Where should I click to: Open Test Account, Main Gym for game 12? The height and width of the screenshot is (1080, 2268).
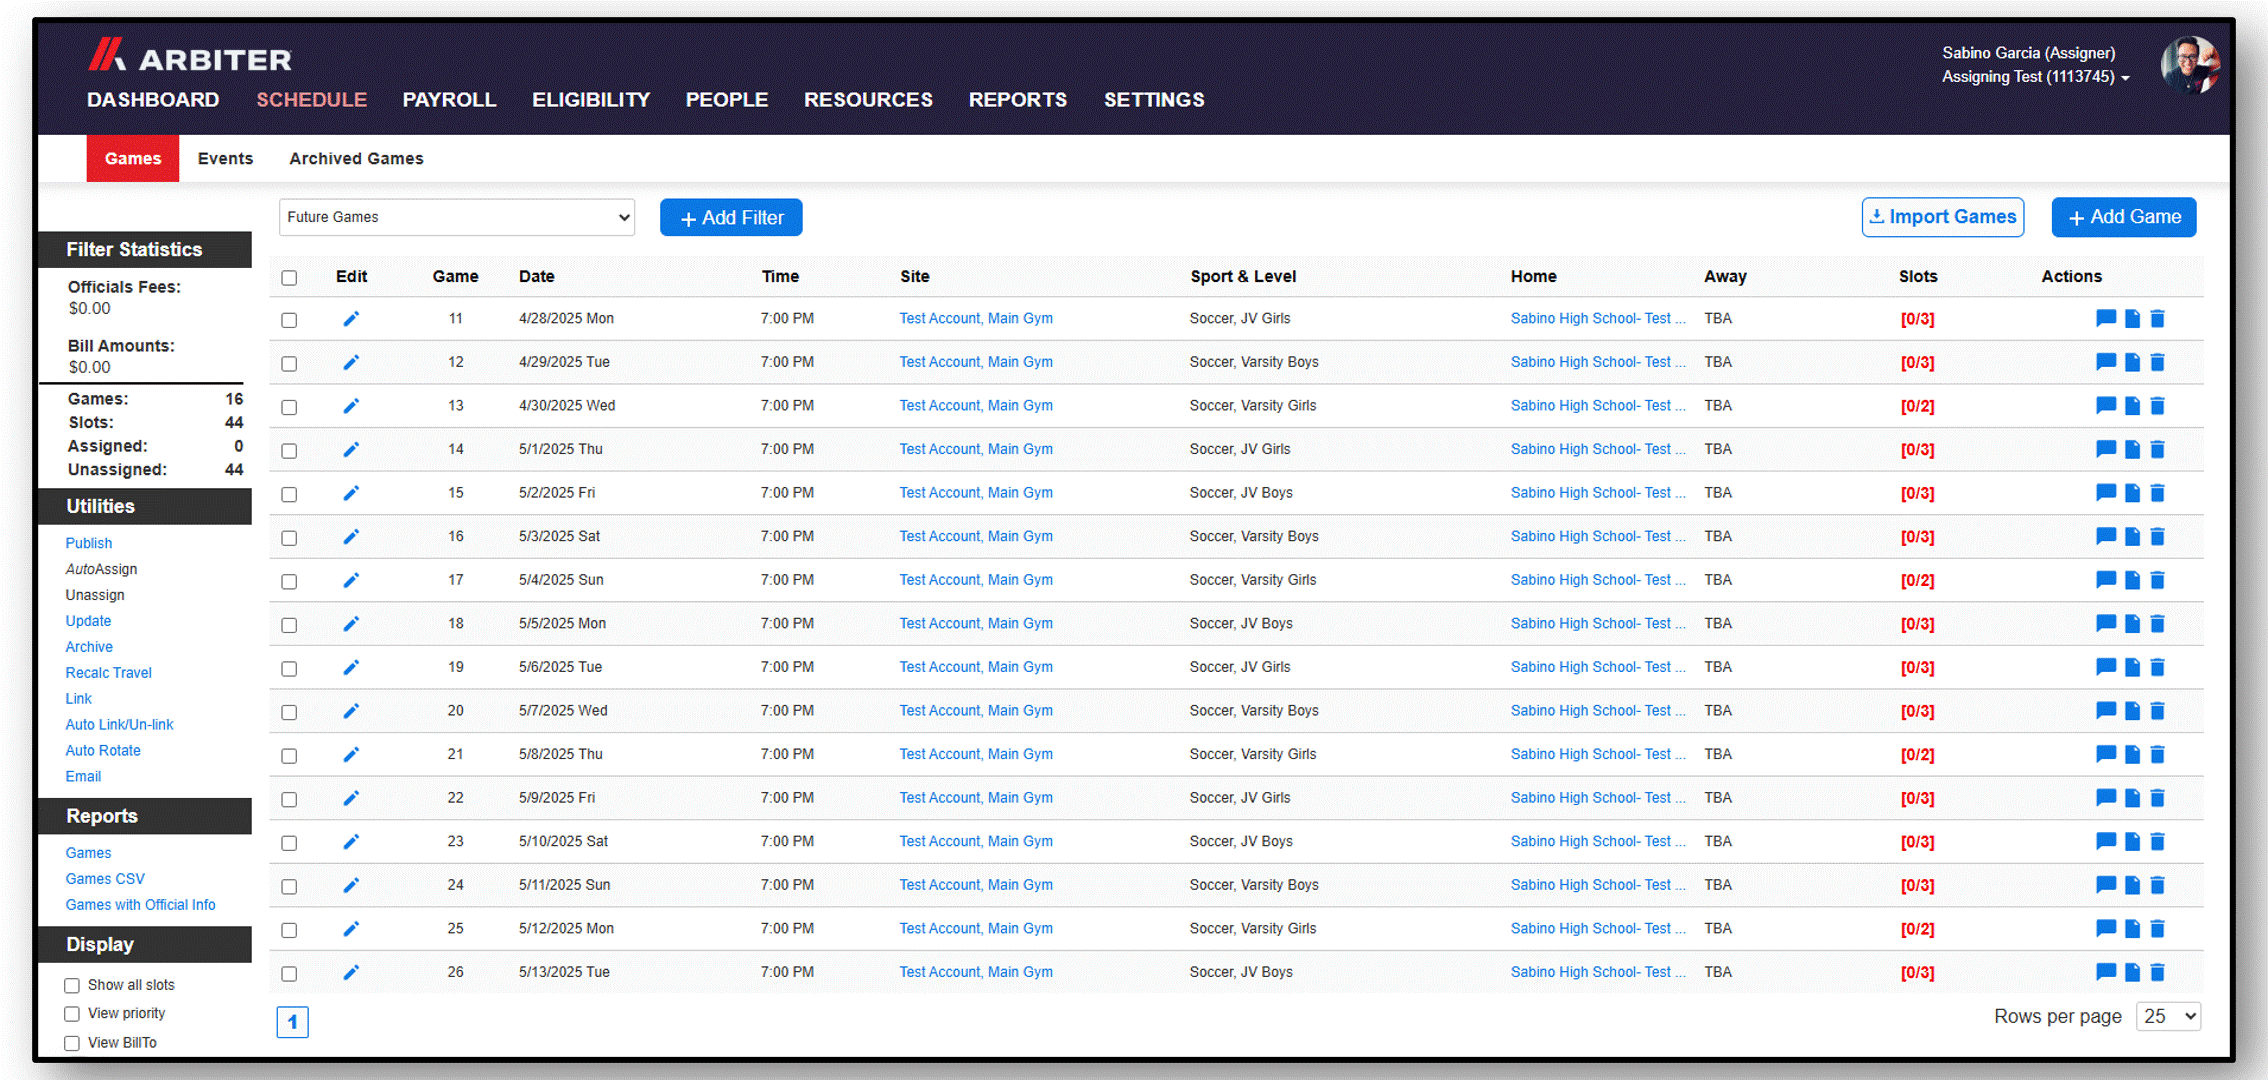[x=975, y=362]
